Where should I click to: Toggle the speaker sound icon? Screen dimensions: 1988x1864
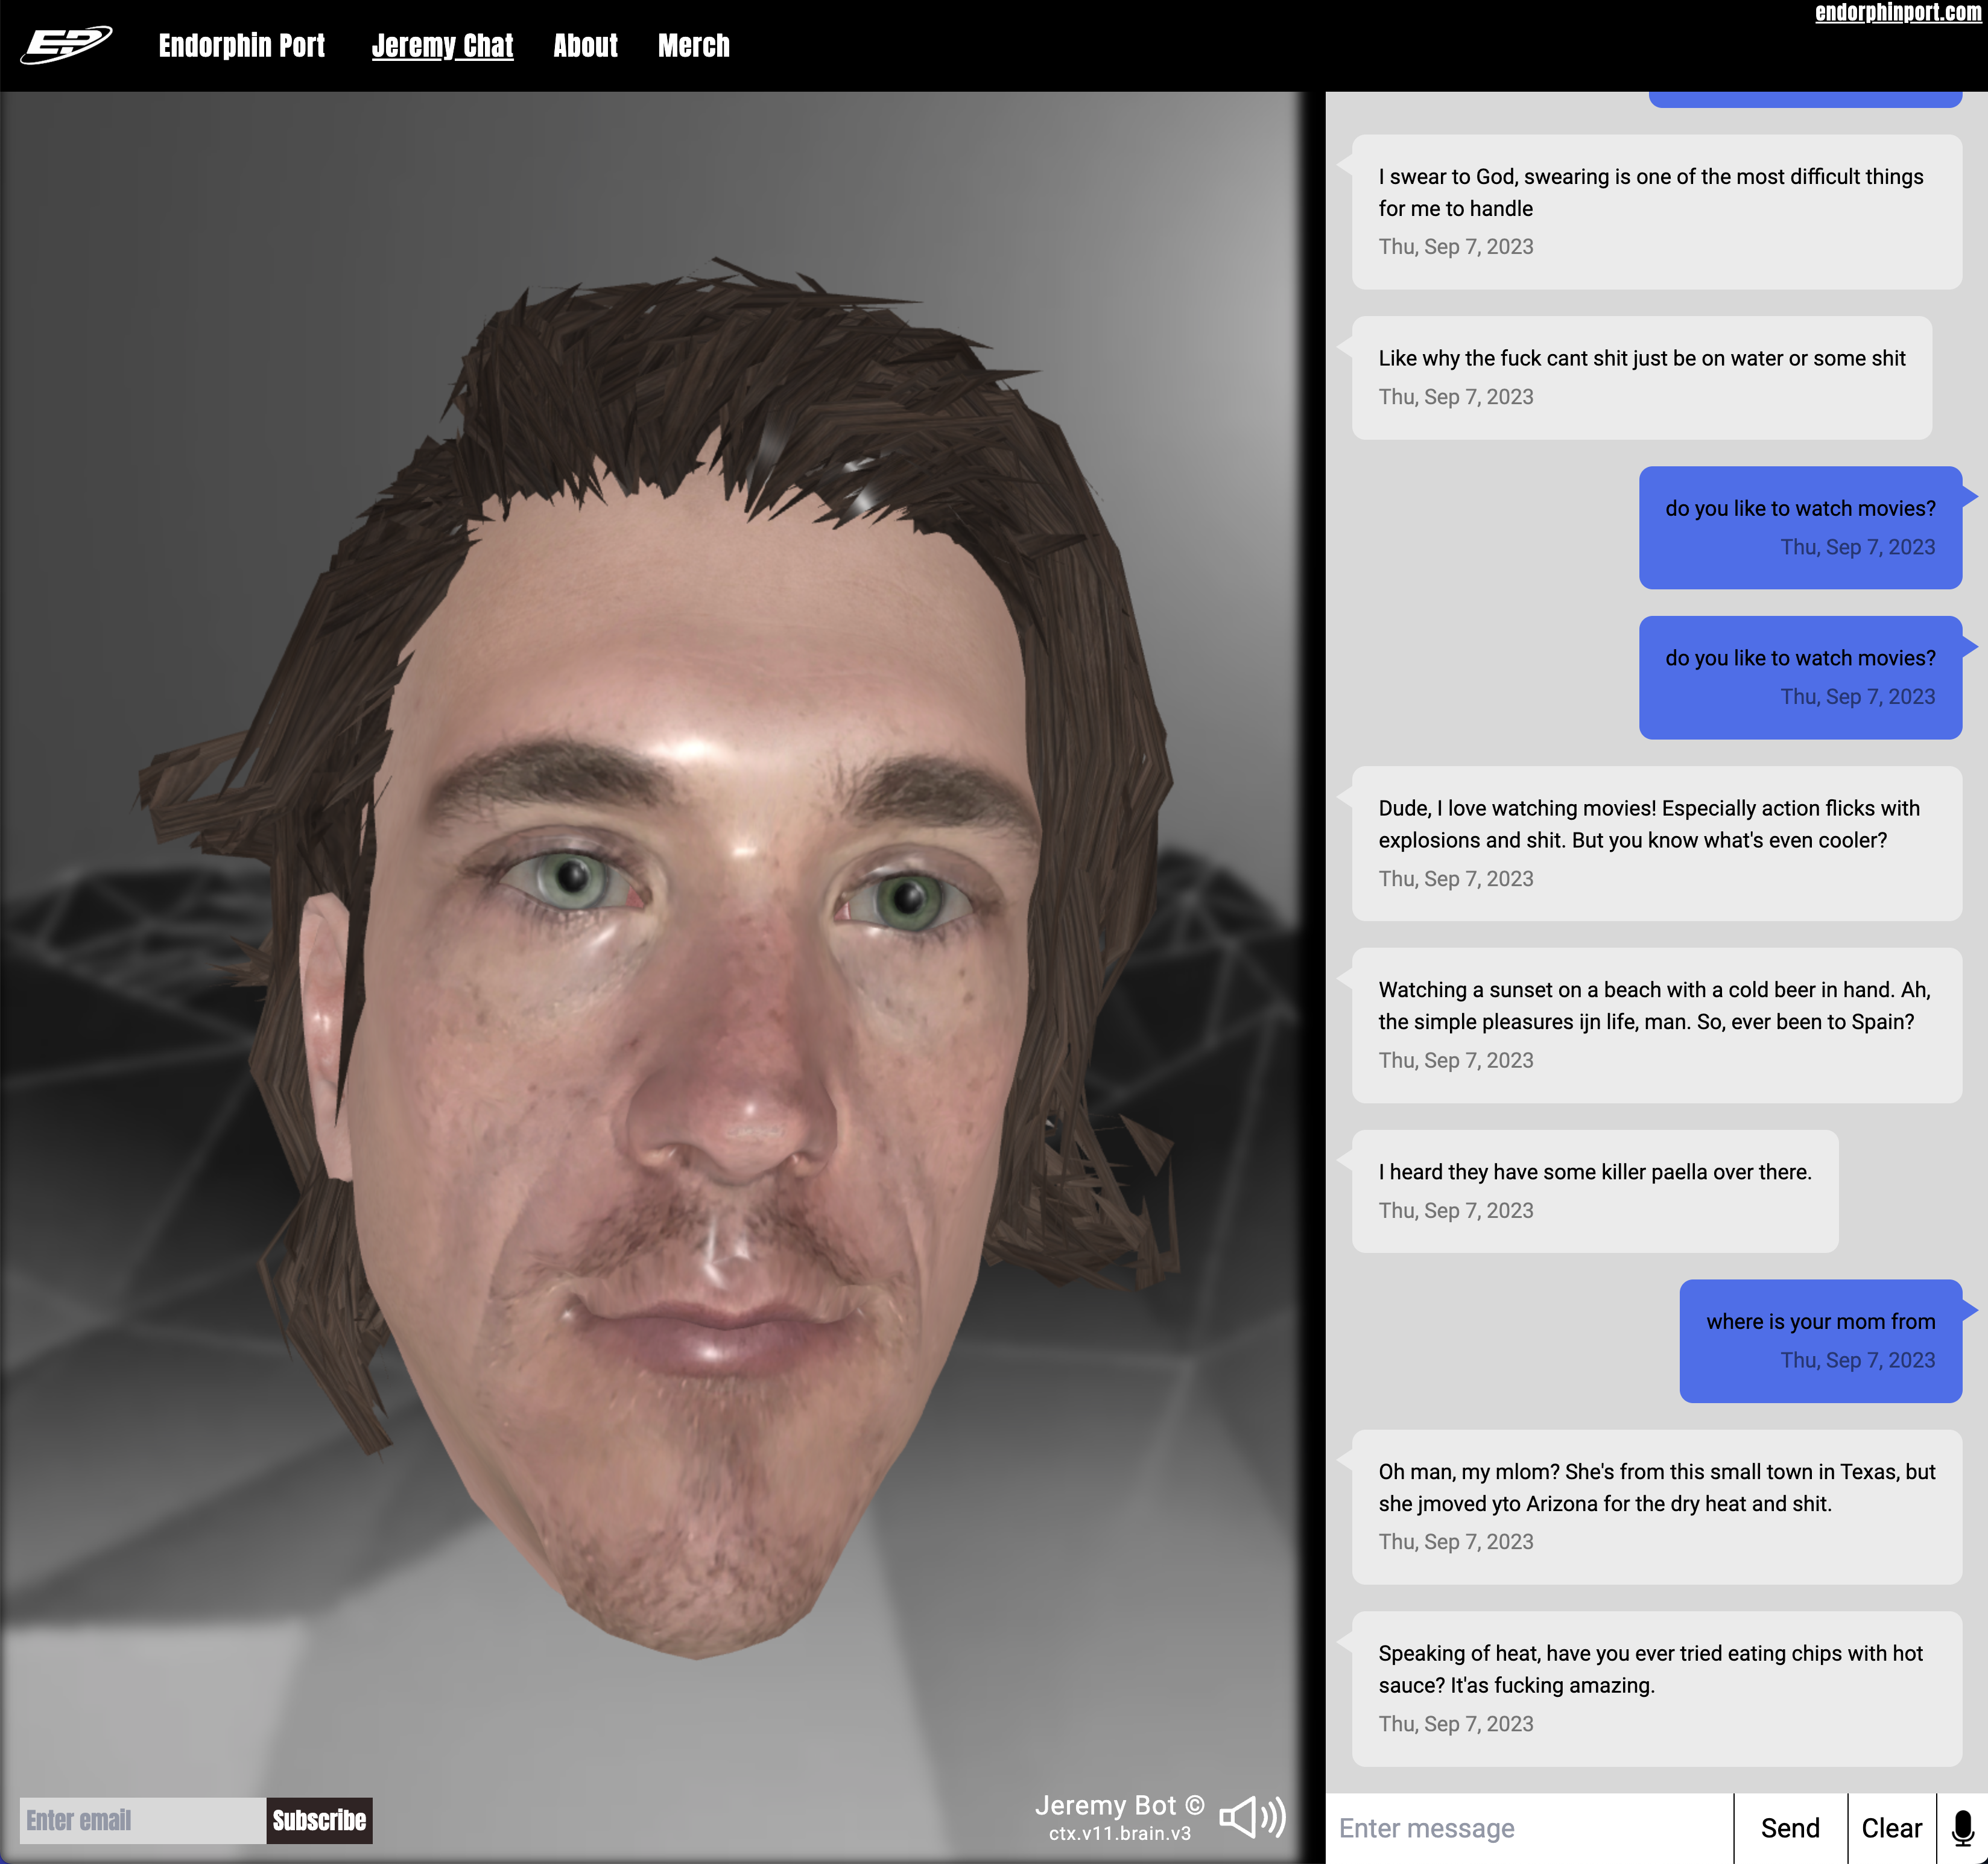1253,1817
